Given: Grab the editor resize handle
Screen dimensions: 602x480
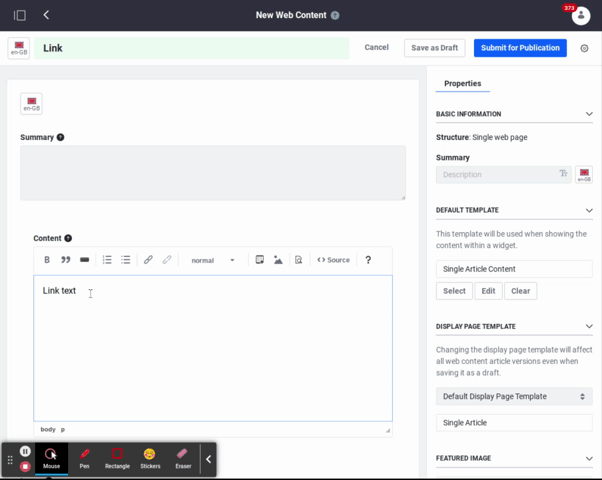Looking at the screenshot, I should (388, 430).
